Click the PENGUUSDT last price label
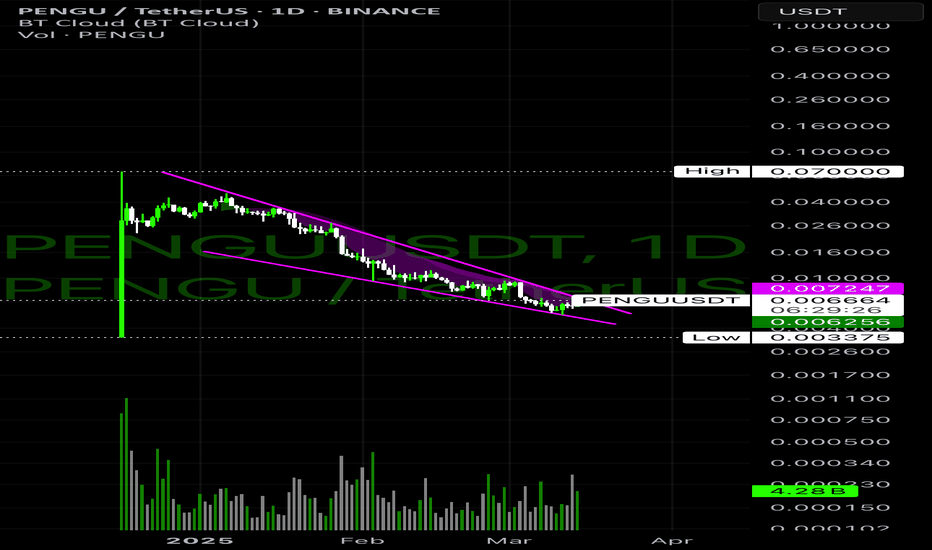932x550 pixels. (x=660, y=300)
